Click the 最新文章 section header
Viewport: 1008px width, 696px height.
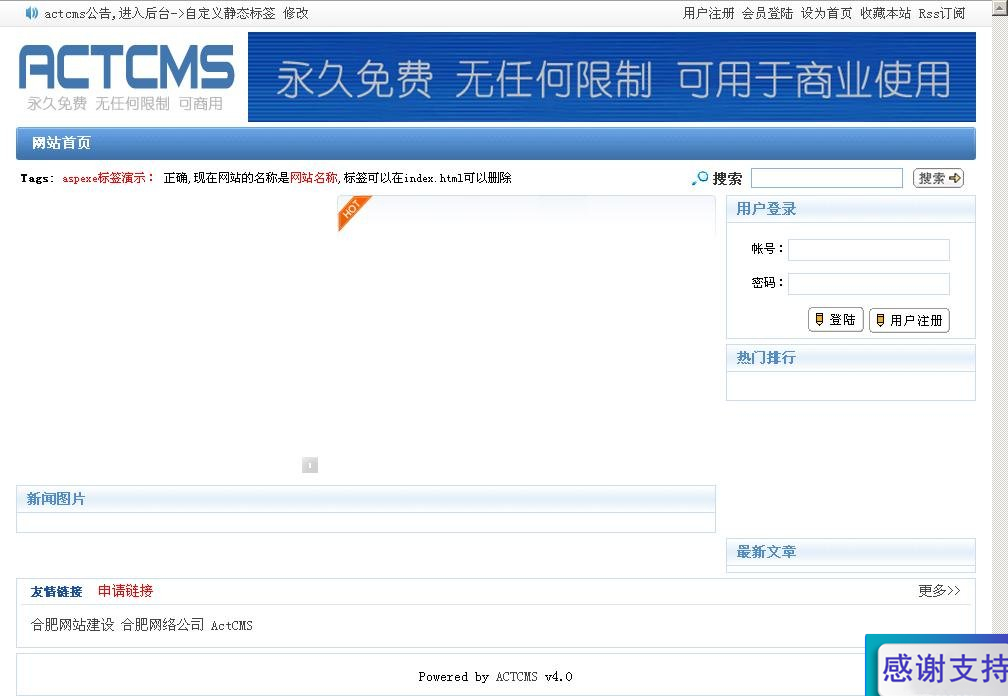(x=850, y=552)
